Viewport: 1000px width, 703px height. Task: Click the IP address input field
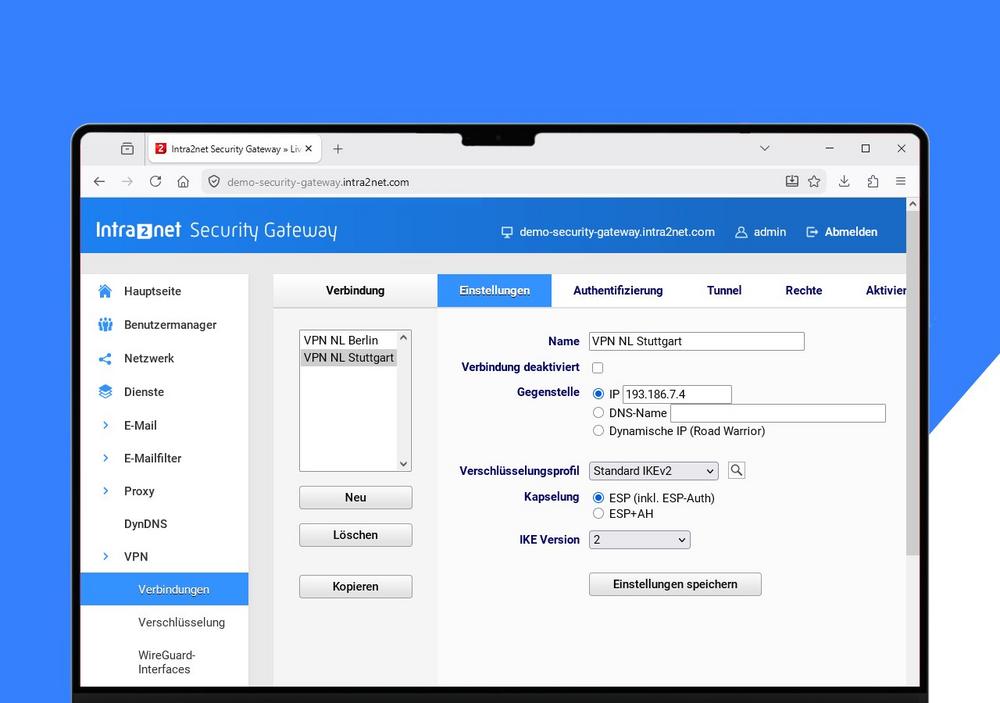point(677,394)
